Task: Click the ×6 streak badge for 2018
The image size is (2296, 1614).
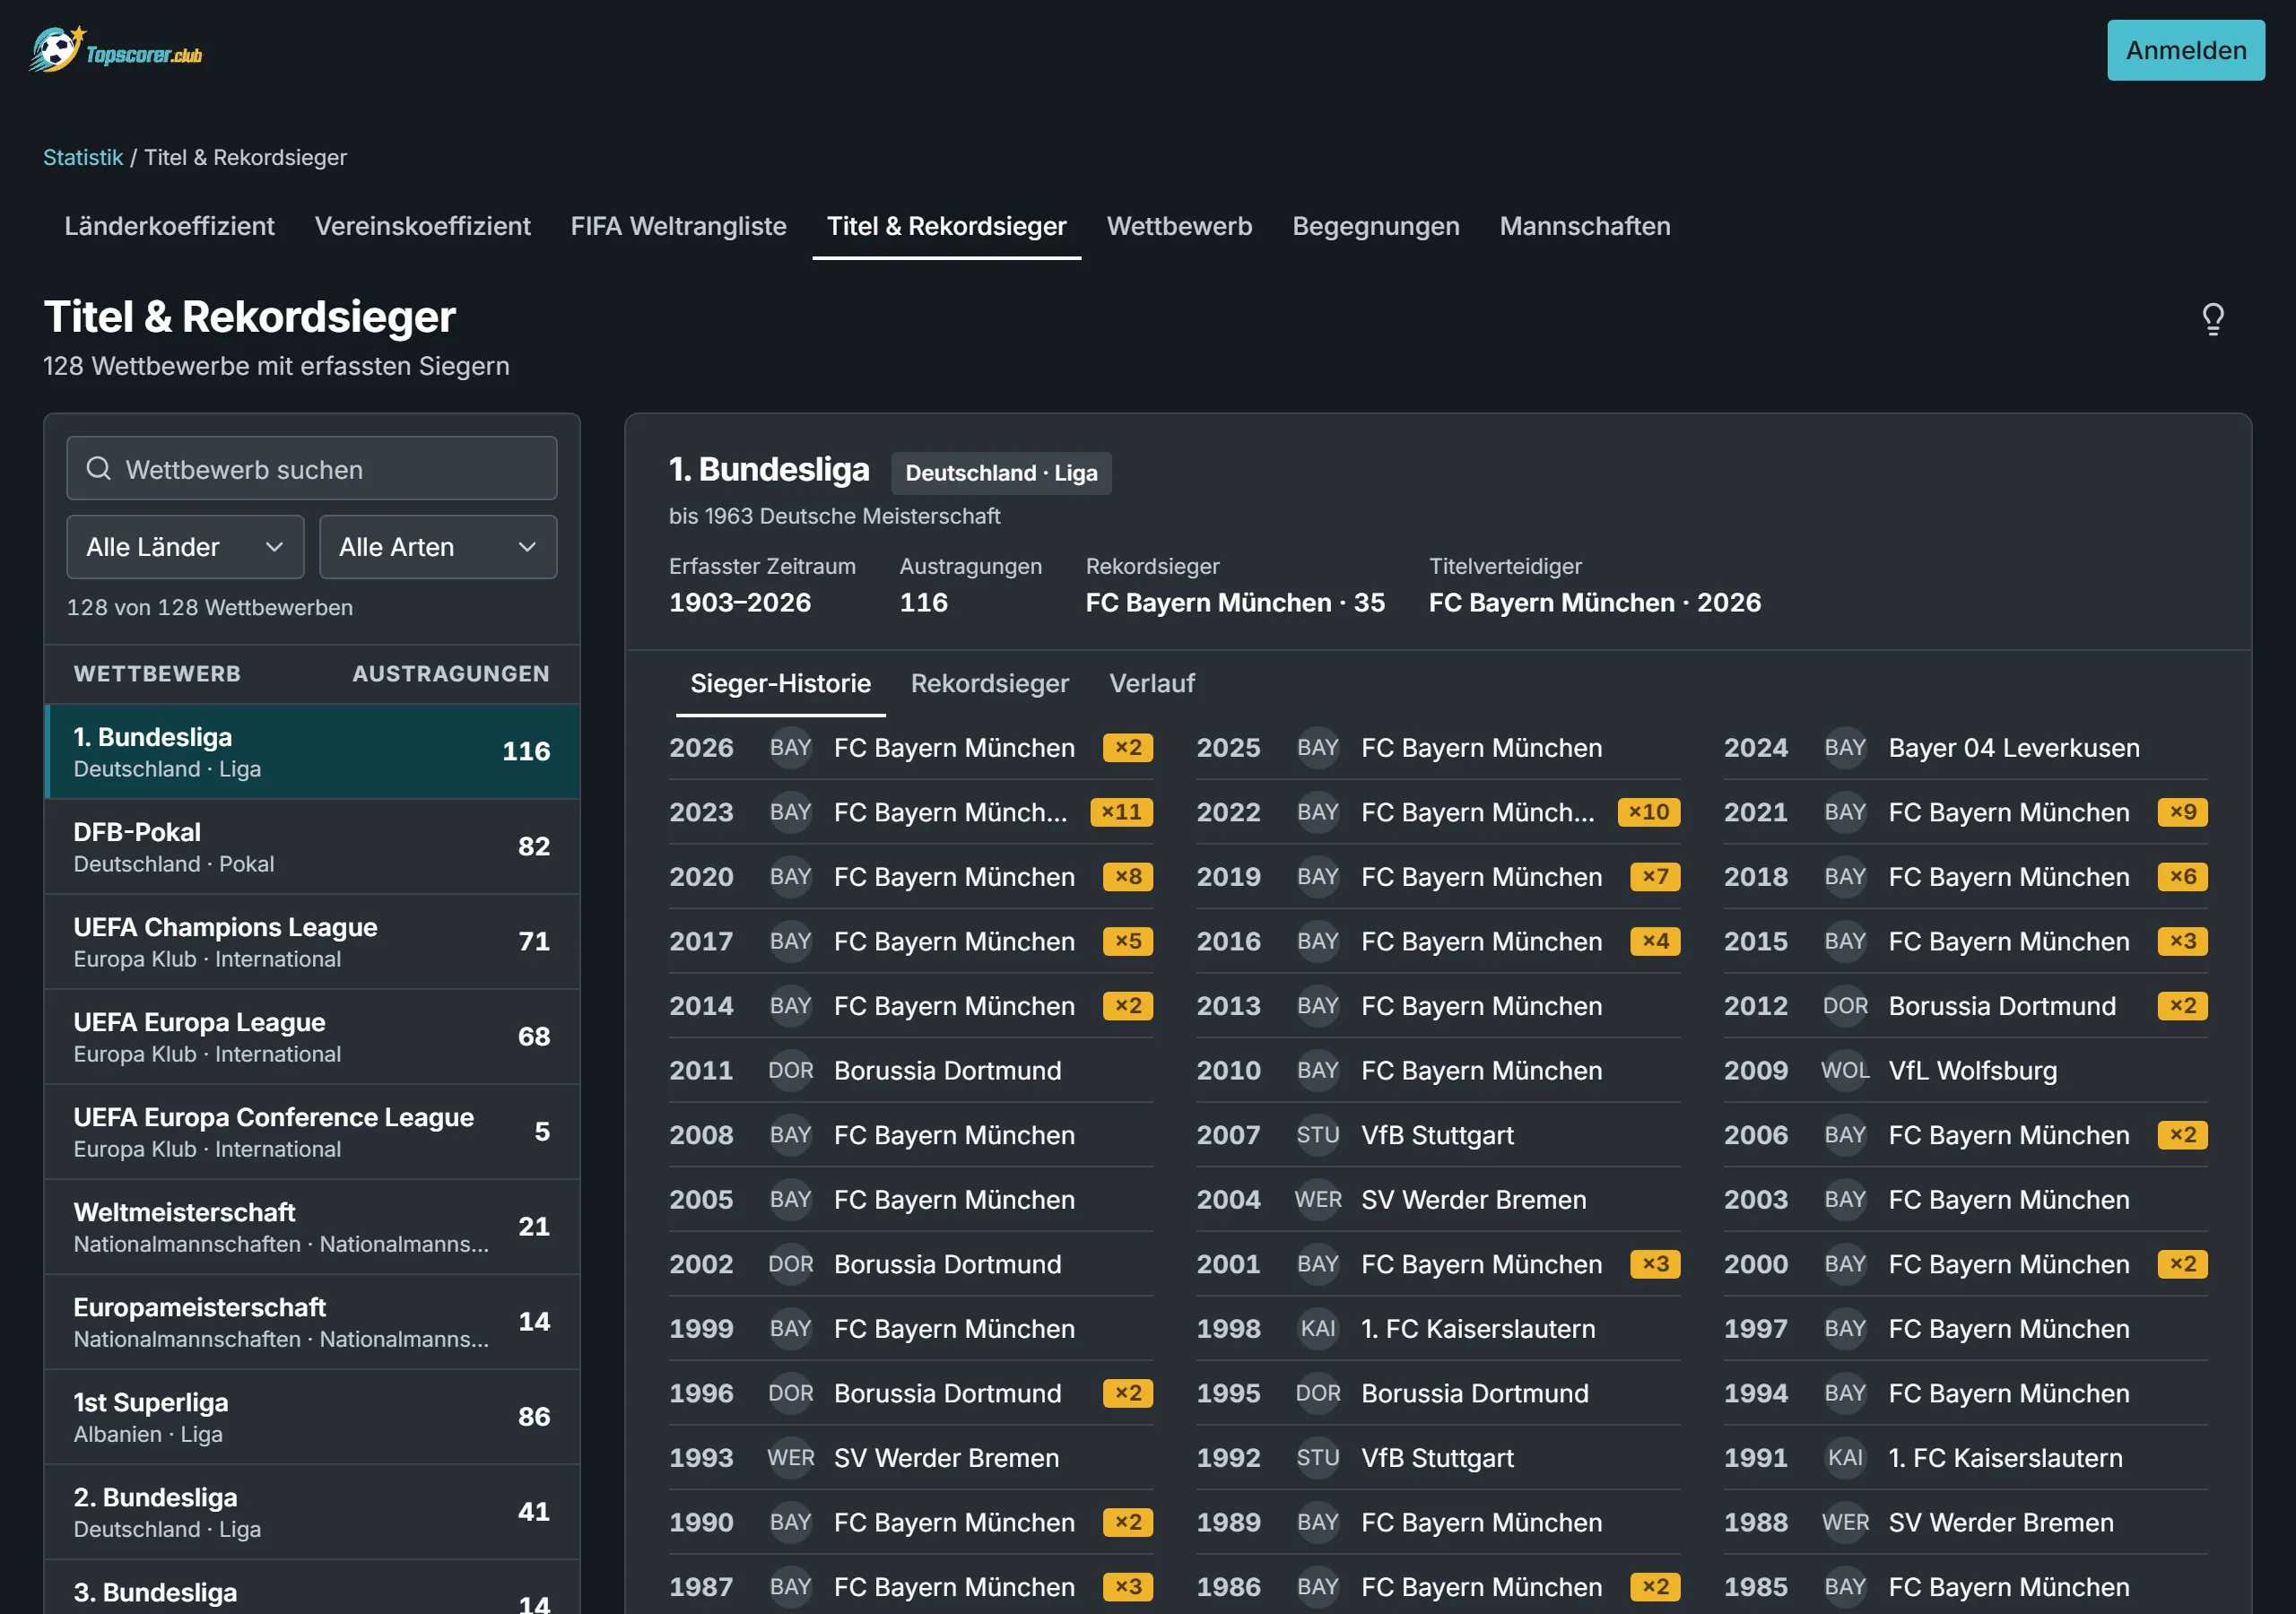Action: (2182, 877)
